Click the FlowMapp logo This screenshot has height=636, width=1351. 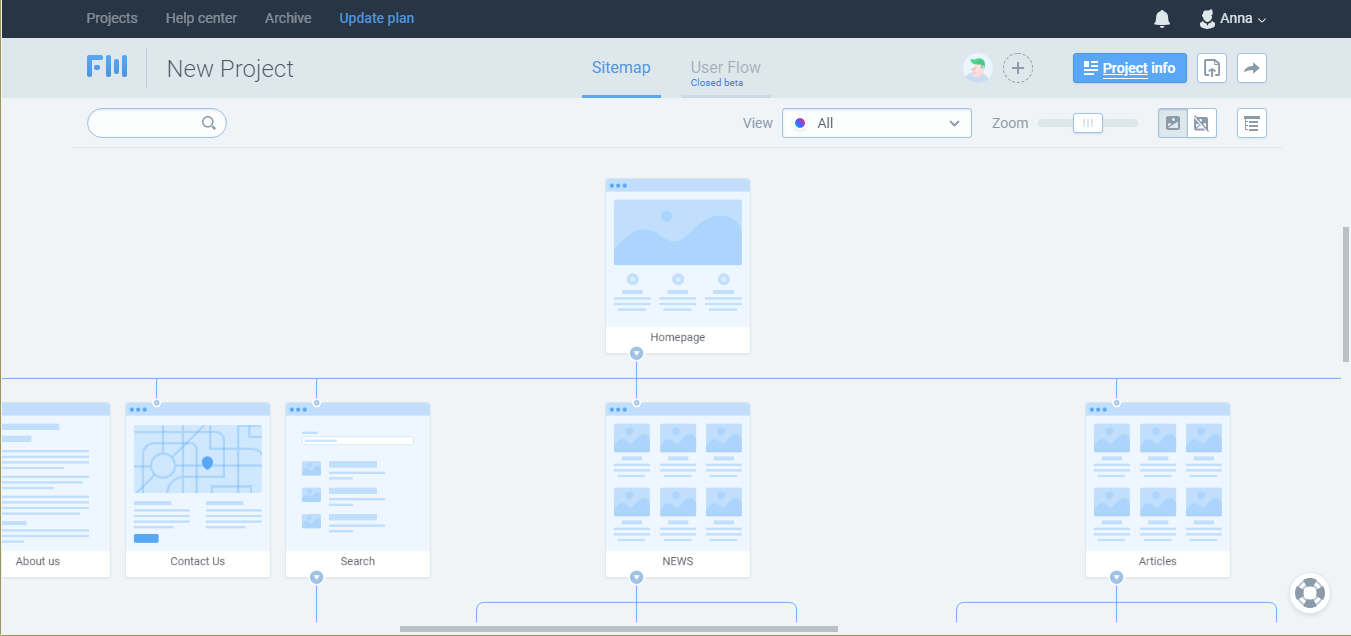click(107, 66)
